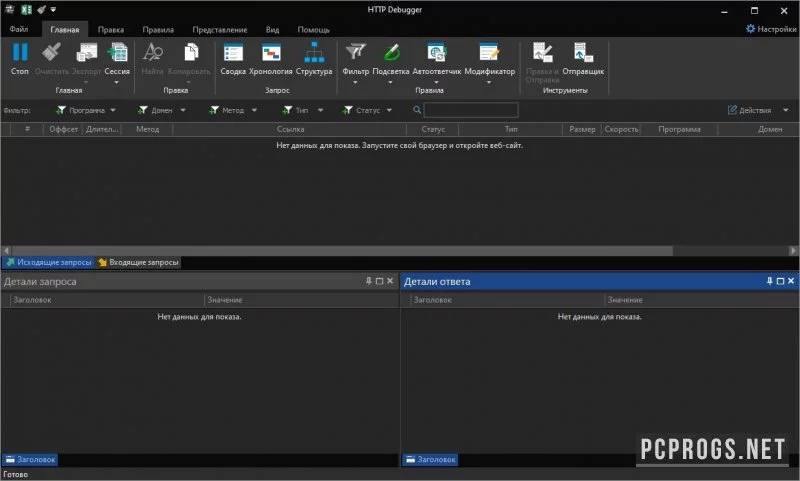Expand the arrow under Модификатор
Viewport: 800px width, 481px height.
[x=489, y=82]
